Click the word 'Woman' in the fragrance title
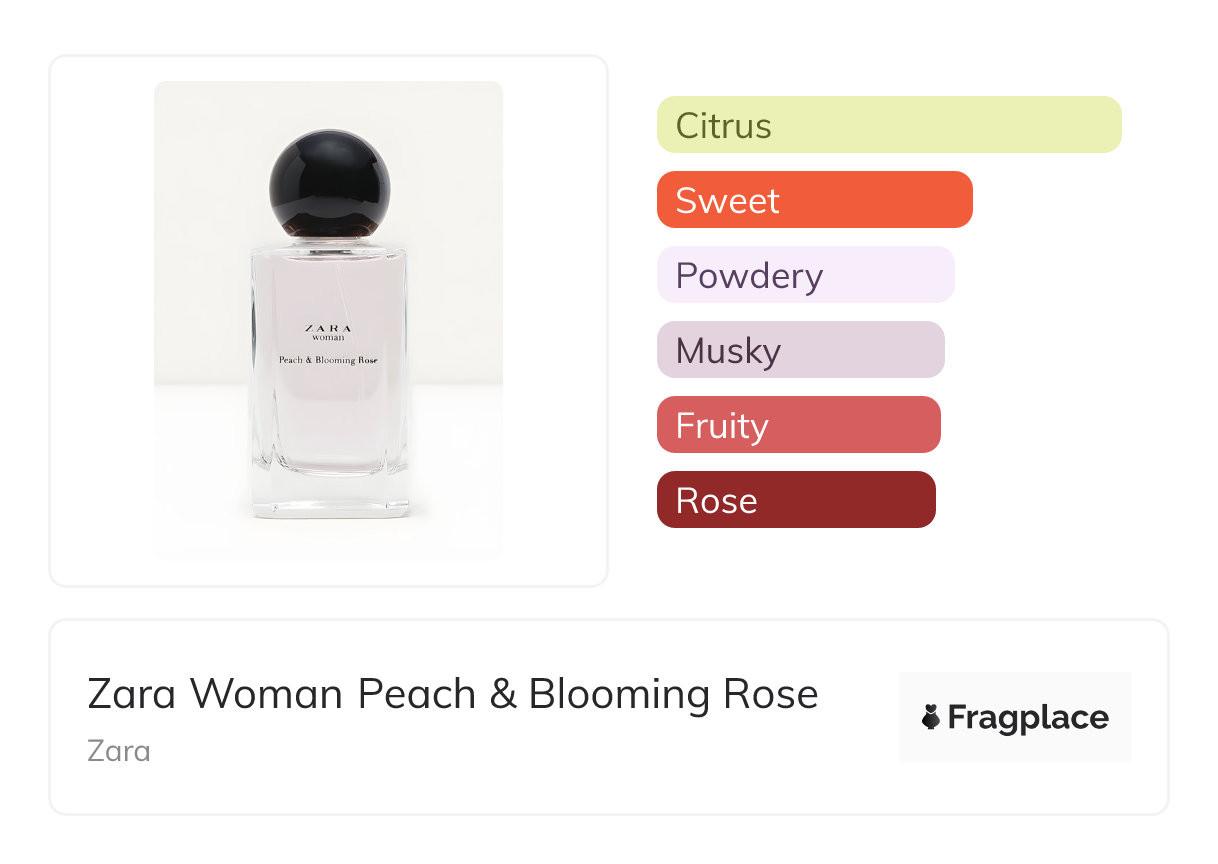 coord(268,694)
